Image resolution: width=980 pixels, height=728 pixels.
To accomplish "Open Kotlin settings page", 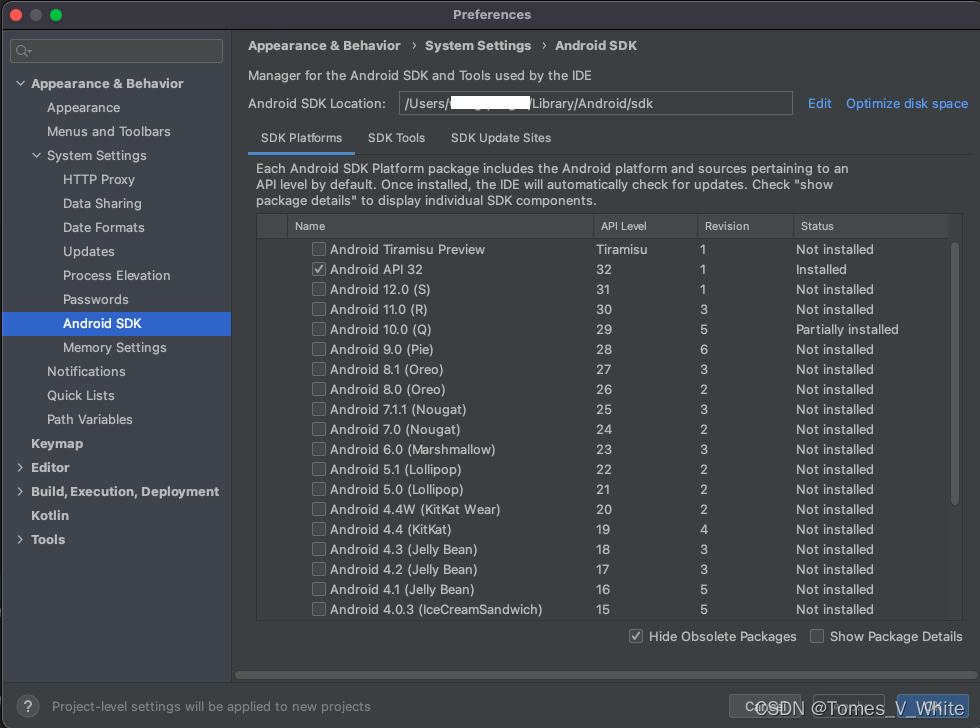I will click(50, 516).
